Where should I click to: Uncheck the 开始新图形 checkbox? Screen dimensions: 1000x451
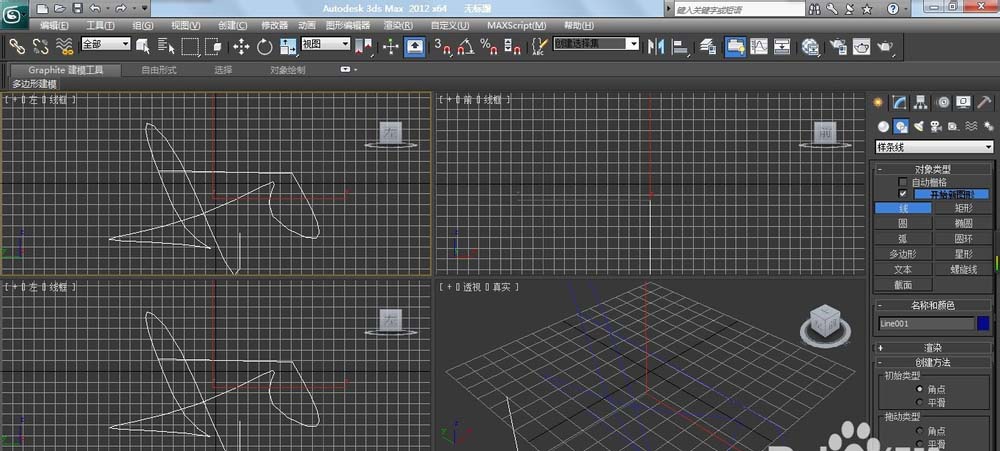click(x=903, y=194)
